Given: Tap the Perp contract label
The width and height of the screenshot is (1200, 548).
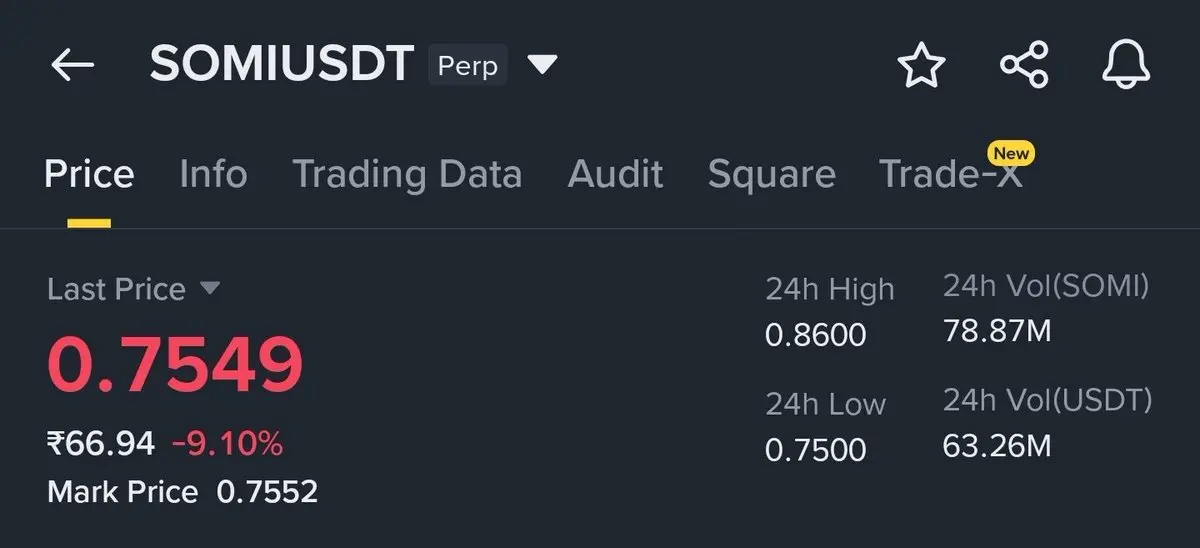Looking at the screenshot, I should 468,66.
